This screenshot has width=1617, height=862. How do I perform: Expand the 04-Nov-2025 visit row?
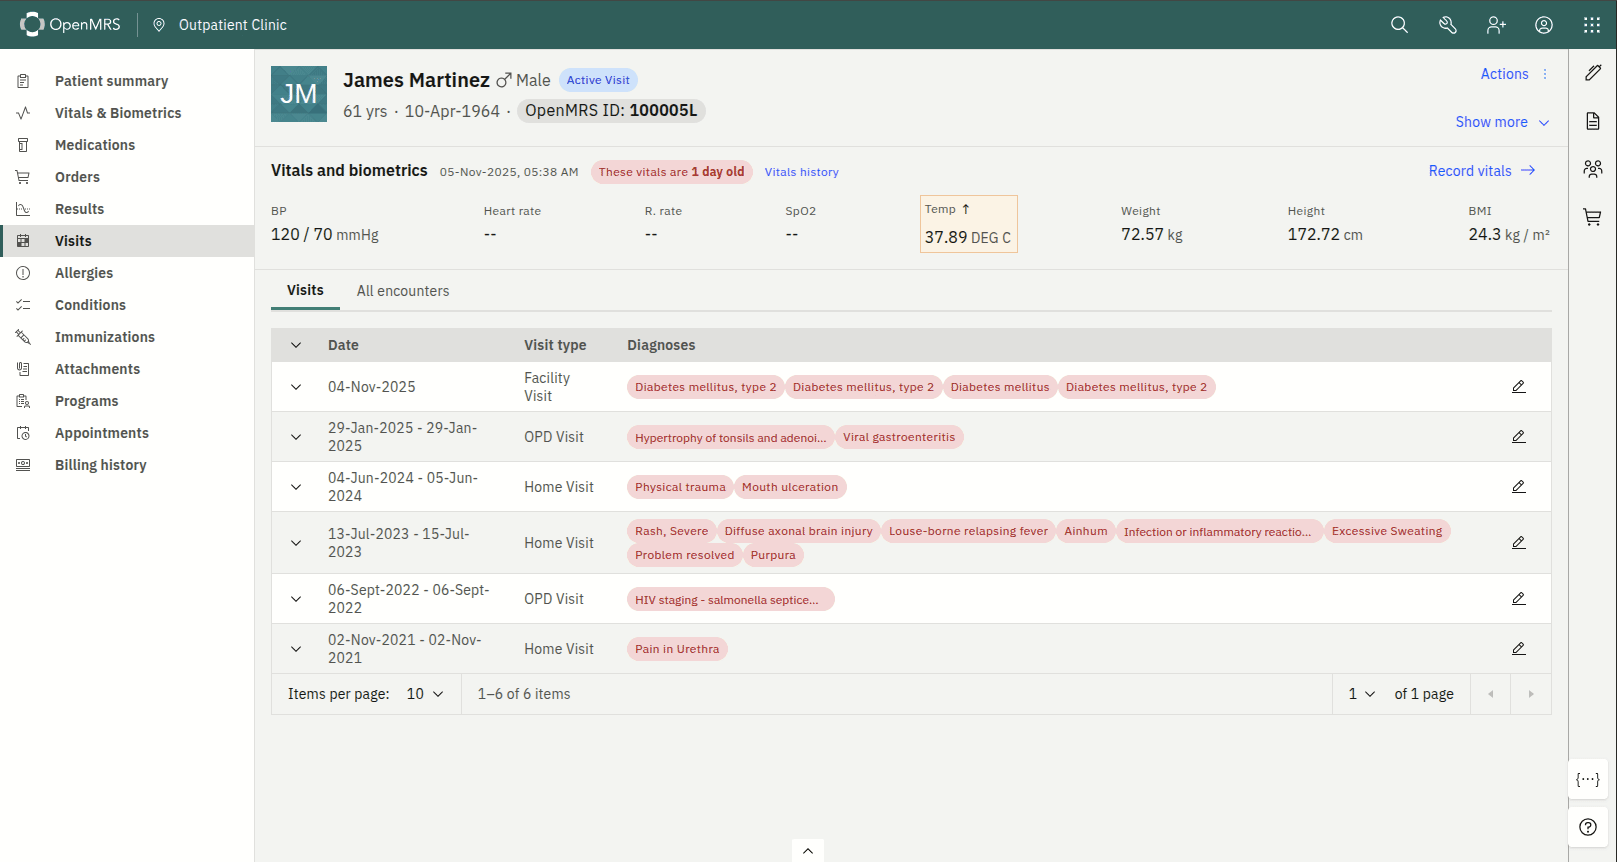[296, 387]
